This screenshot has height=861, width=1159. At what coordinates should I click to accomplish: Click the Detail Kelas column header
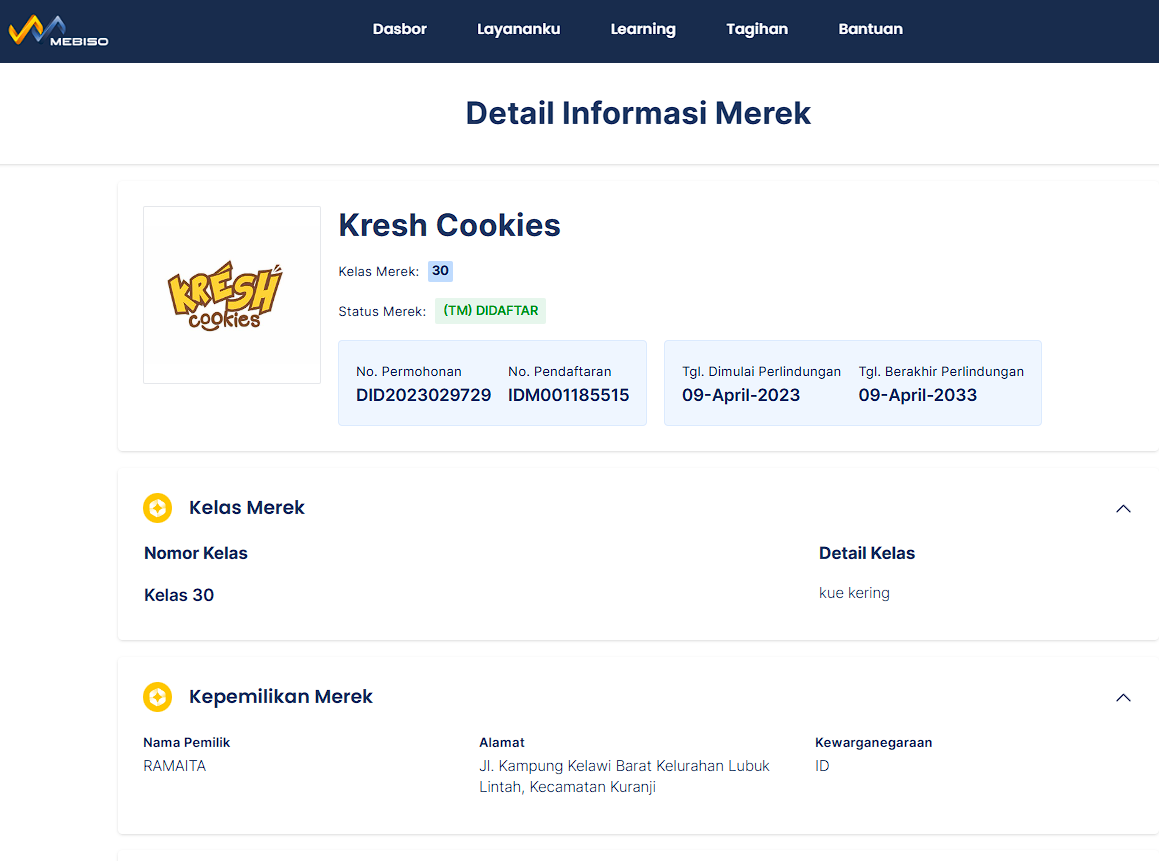(866, 553)
